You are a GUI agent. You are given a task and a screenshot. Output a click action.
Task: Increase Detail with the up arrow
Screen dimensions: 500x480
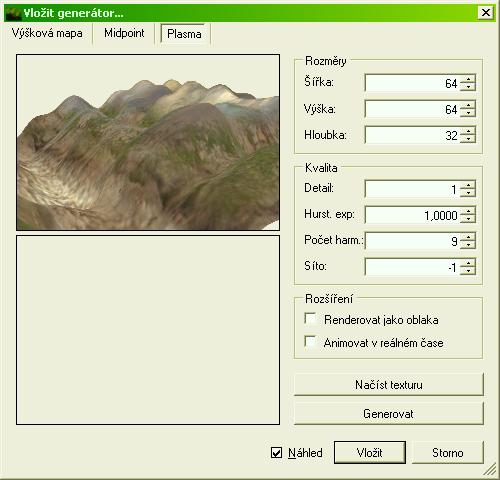coord(468,185)
